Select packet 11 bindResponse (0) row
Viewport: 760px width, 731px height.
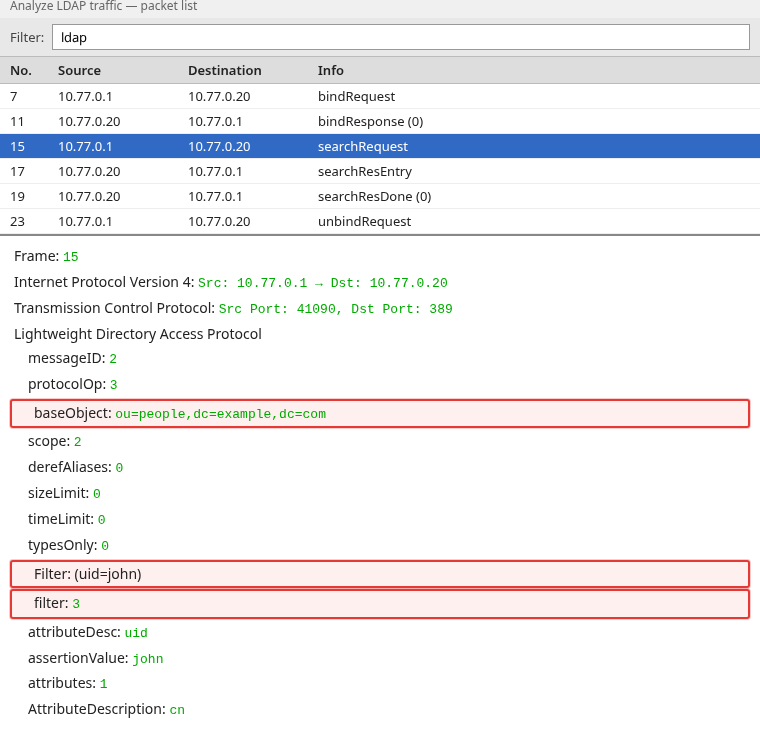tap(380, 122)
